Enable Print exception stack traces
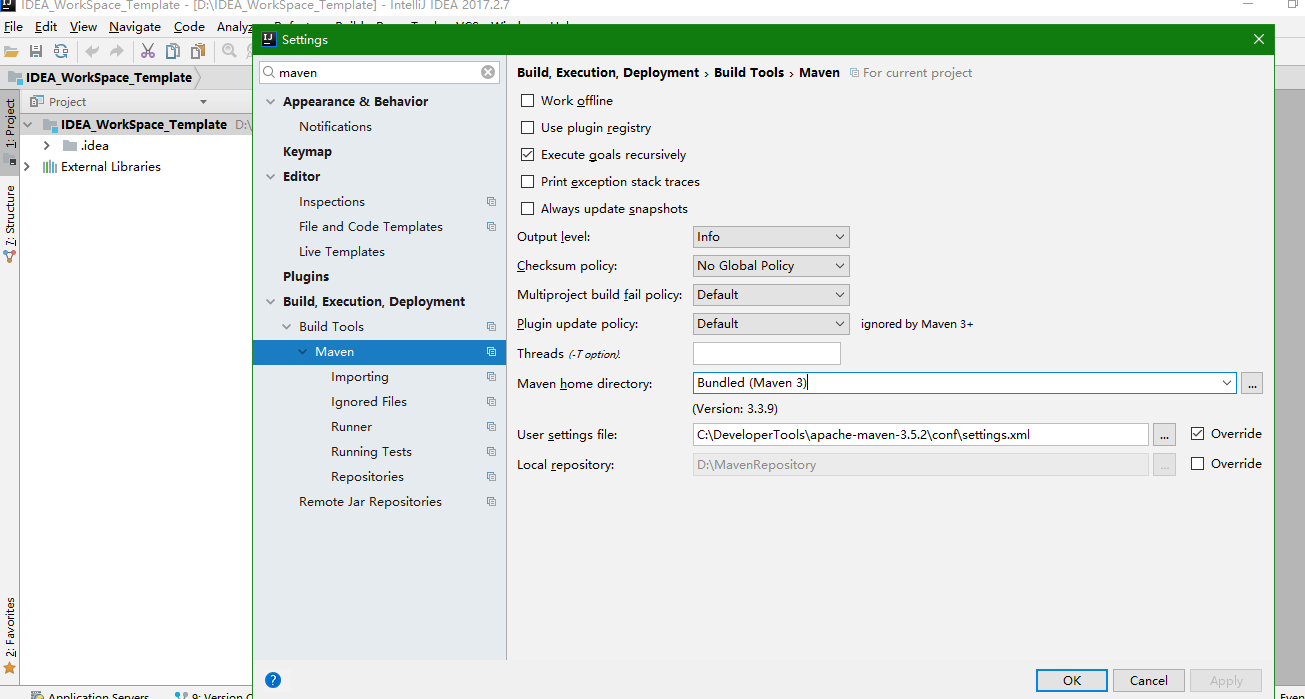The width and height of the screenshot is (1305, 699). [528, 182]
